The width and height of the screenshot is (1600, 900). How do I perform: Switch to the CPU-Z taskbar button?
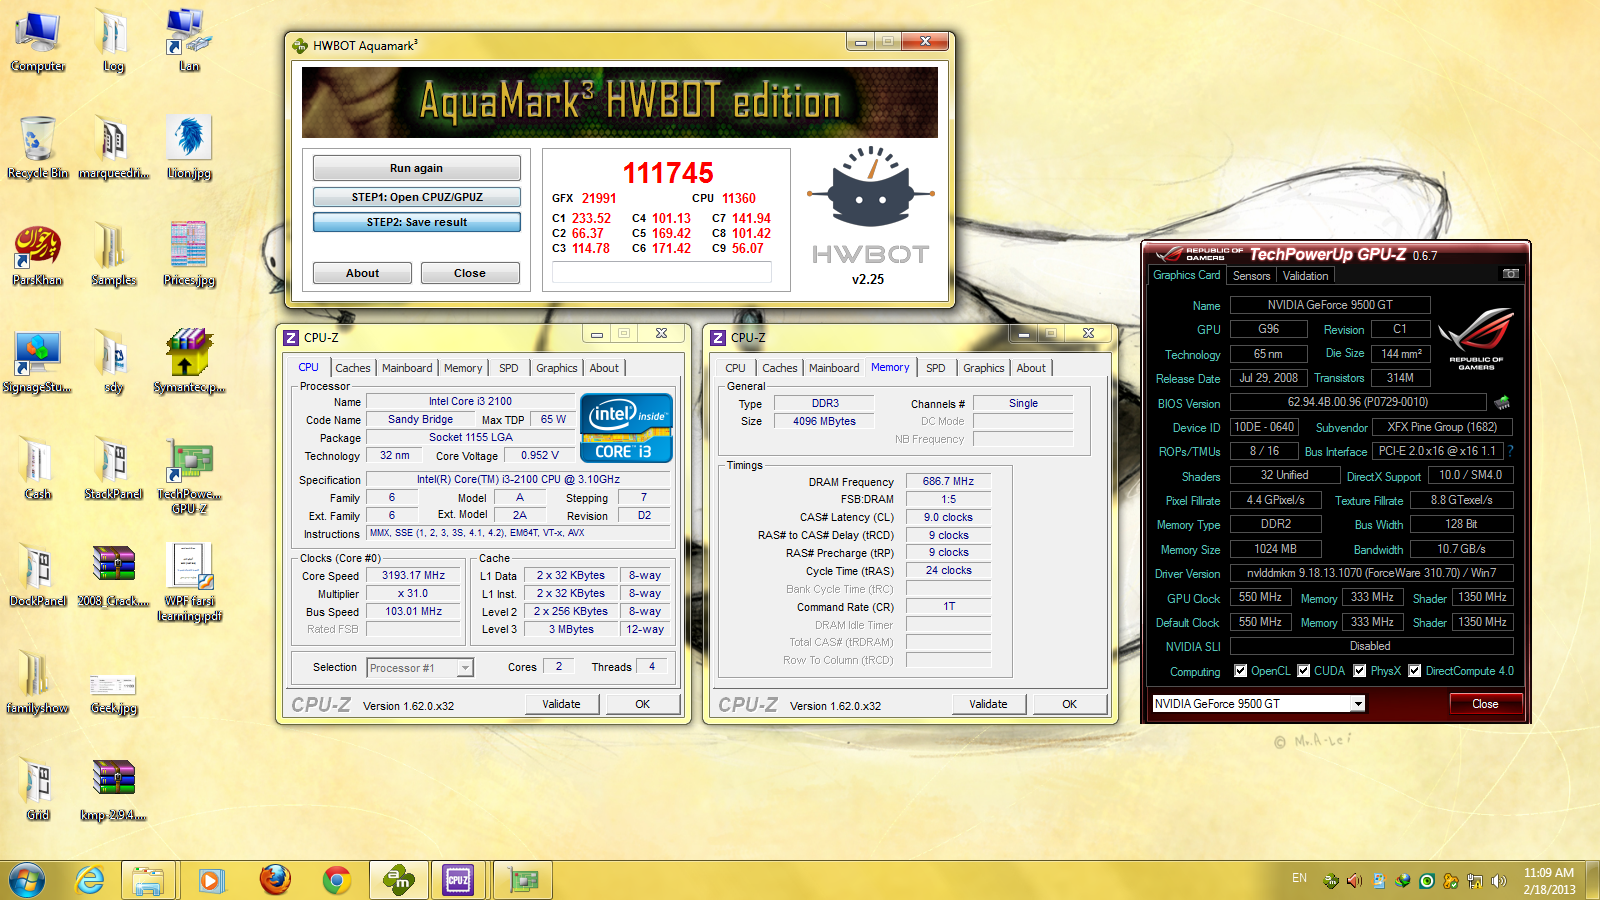(x=459, y=880)
